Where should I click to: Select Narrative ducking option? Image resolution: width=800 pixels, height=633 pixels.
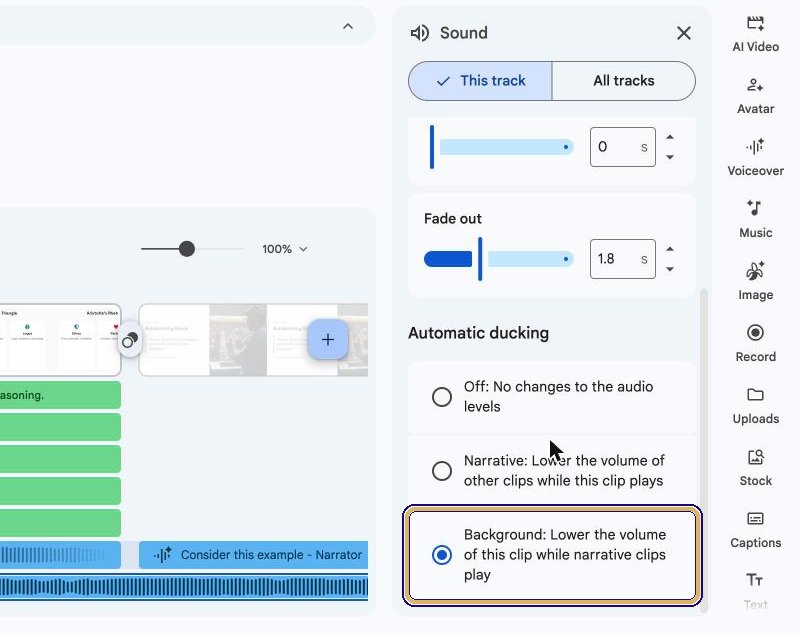(x=552, y=470)
